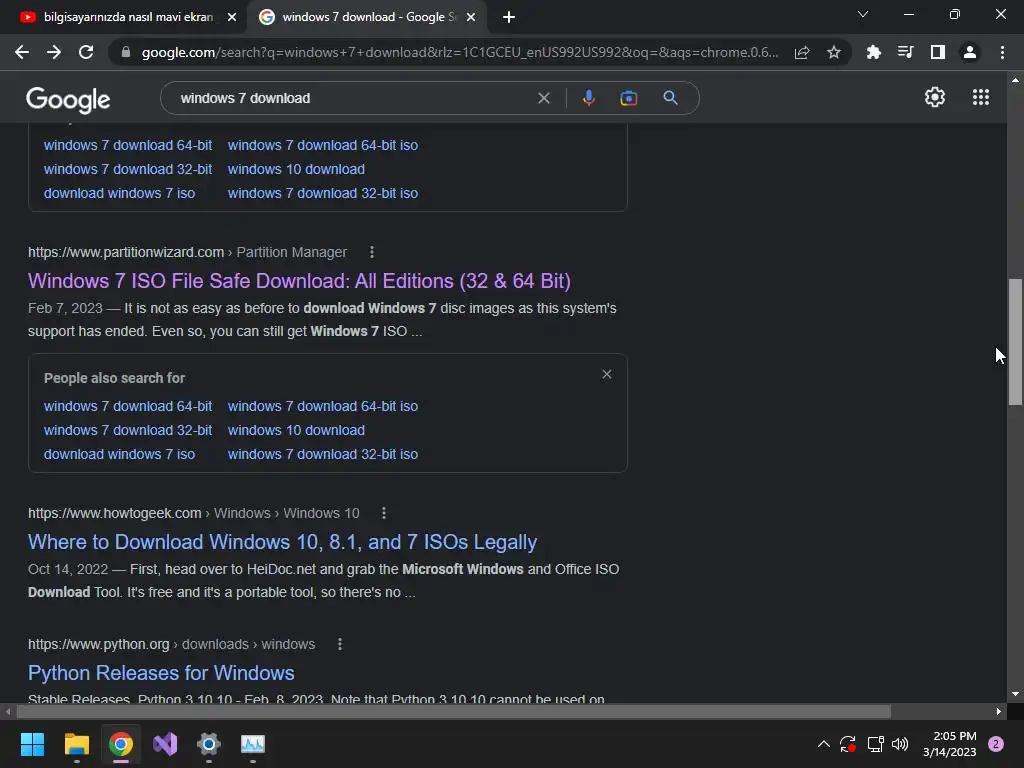Image resolution: width=1024 pixels, height=768 pixels.
Task: Close the YouTube tab
Action: pos(232,17)
